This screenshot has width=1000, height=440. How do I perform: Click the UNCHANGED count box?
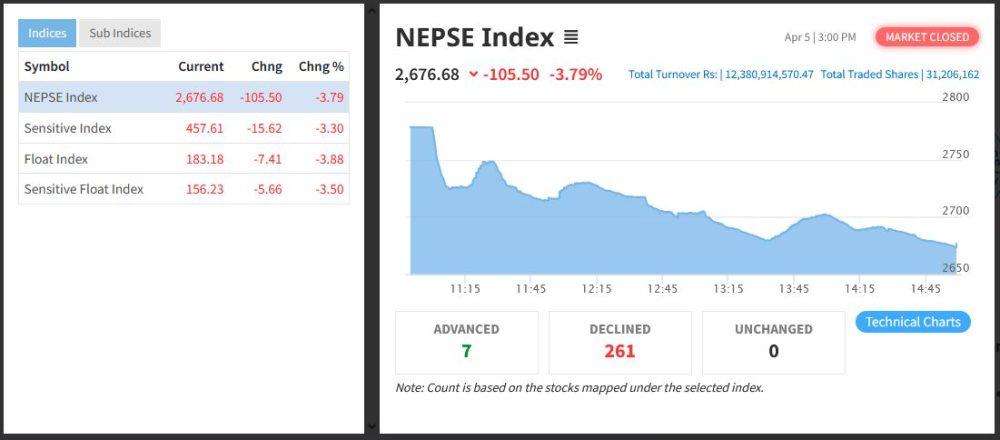[773, 342]
